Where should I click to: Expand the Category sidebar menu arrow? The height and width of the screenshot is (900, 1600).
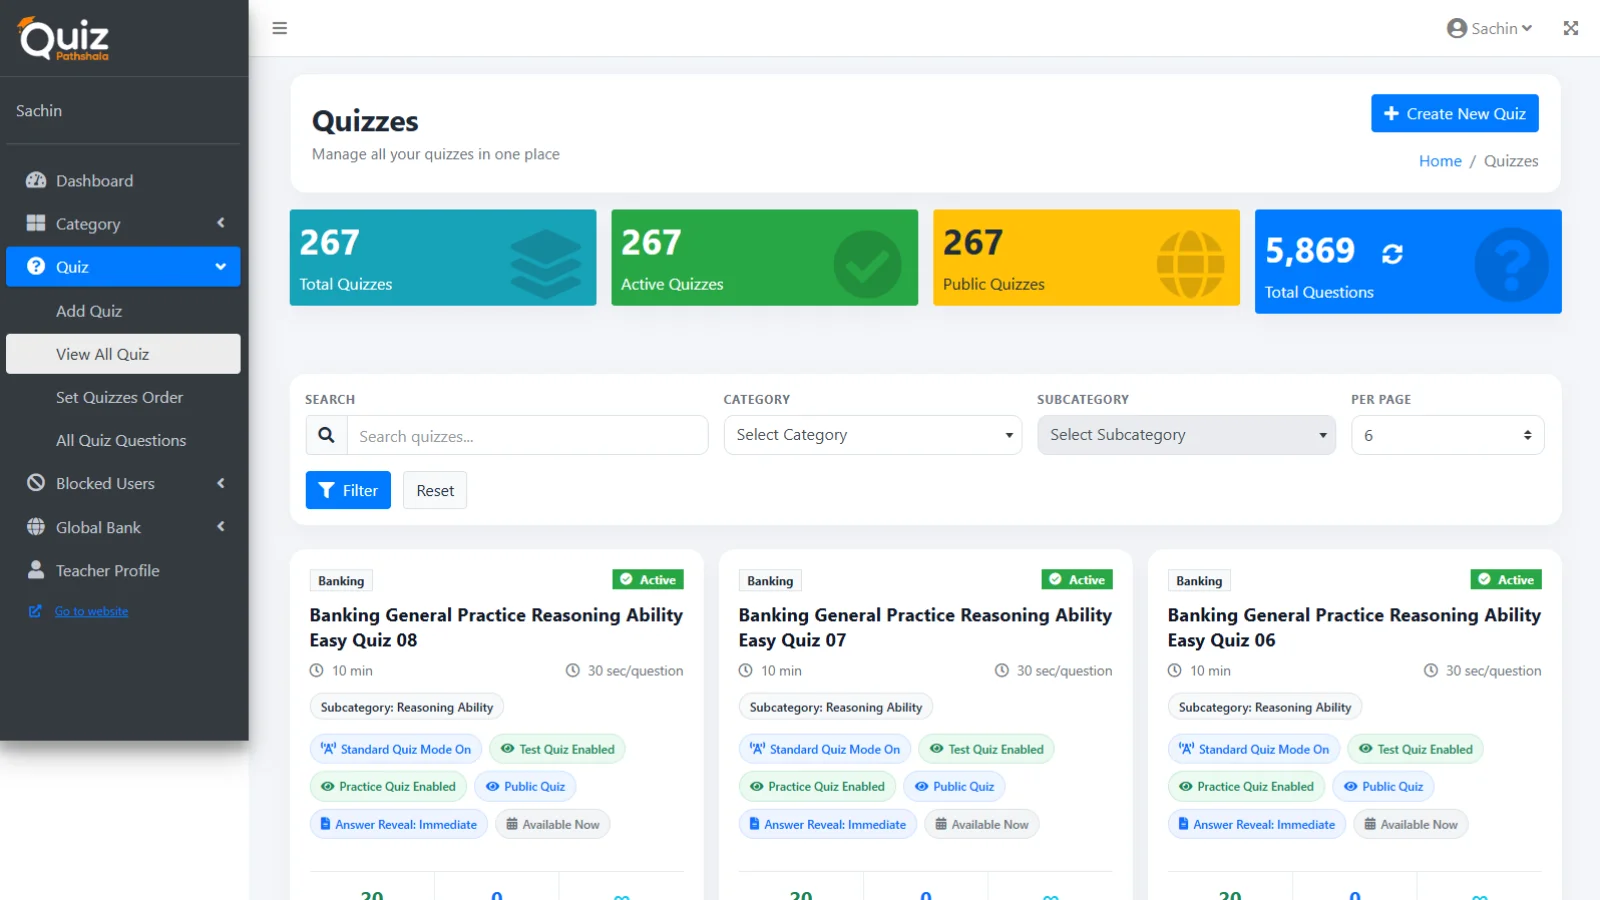[221, 223]
